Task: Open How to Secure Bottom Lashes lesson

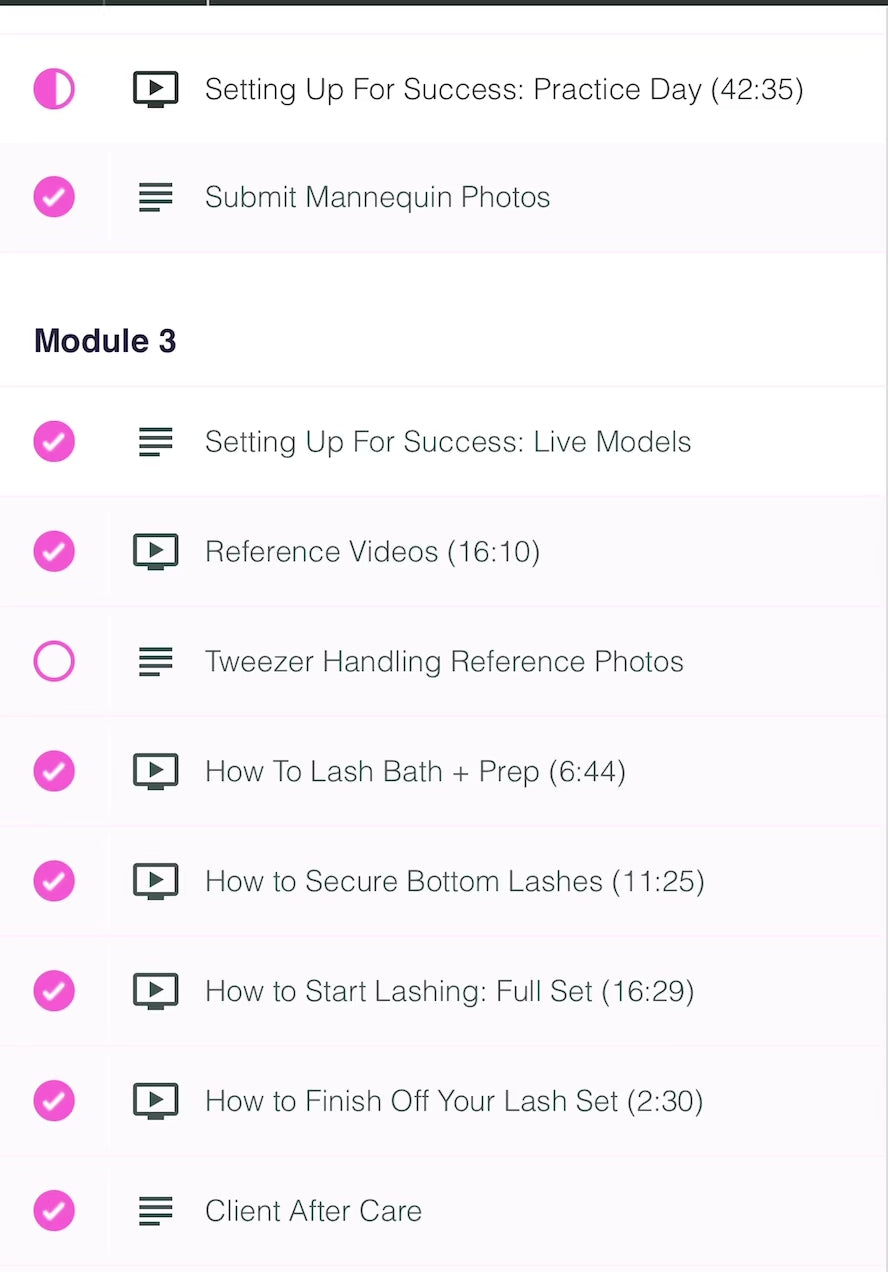Action: pos(454,882)
